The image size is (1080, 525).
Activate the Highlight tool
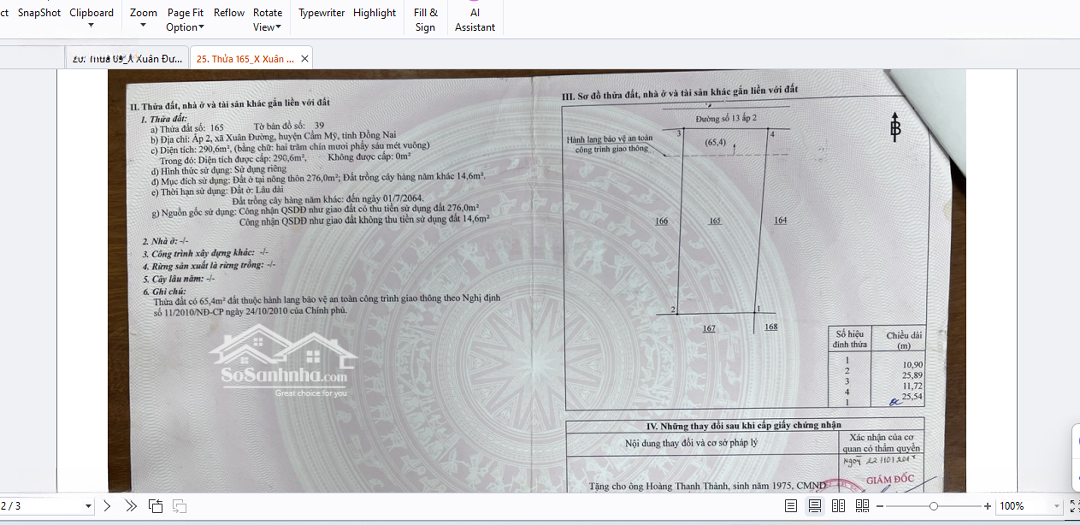(374, 13)
